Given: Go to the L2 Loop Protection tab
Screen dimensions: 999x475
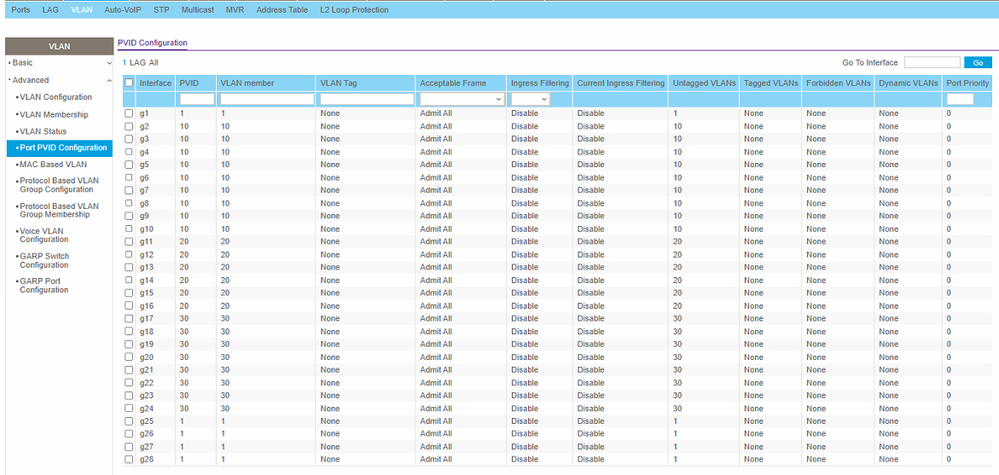Looking at the screenshot, I should (x=355, y=9).
